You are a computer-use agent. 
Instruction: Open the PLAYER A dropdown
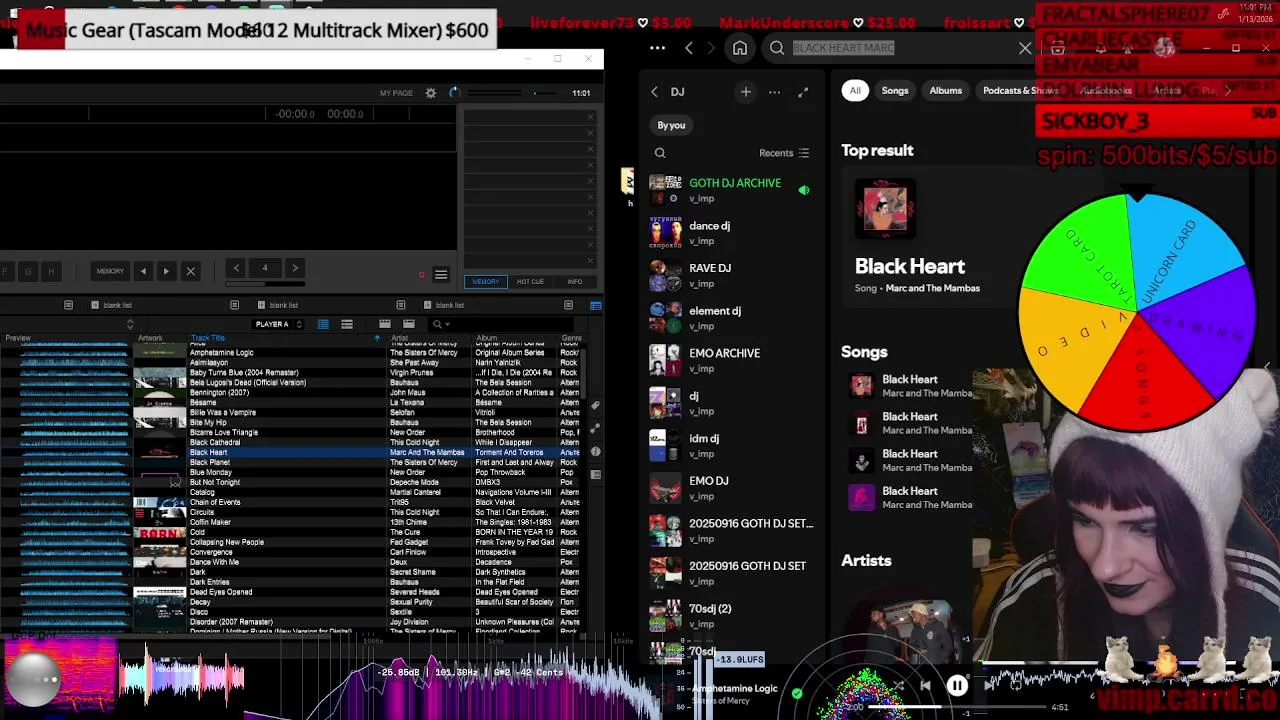click(x=279, y=324)
